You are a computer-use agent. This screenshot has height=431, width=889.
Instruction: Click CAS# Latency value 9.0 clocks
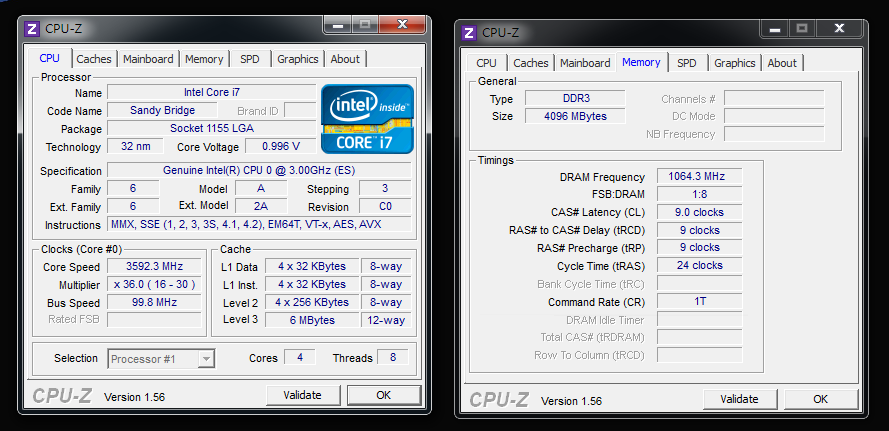[700, 212]
